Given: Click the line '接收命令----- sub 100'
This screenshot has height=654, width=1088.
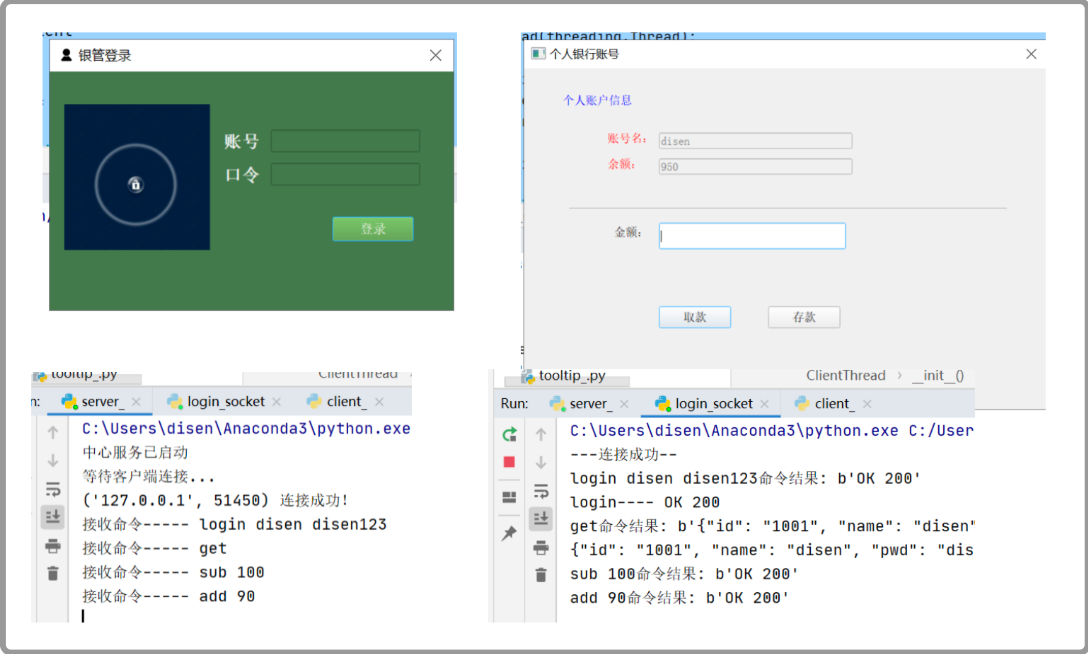Looking at the screenshot, I should click(173, 572).
